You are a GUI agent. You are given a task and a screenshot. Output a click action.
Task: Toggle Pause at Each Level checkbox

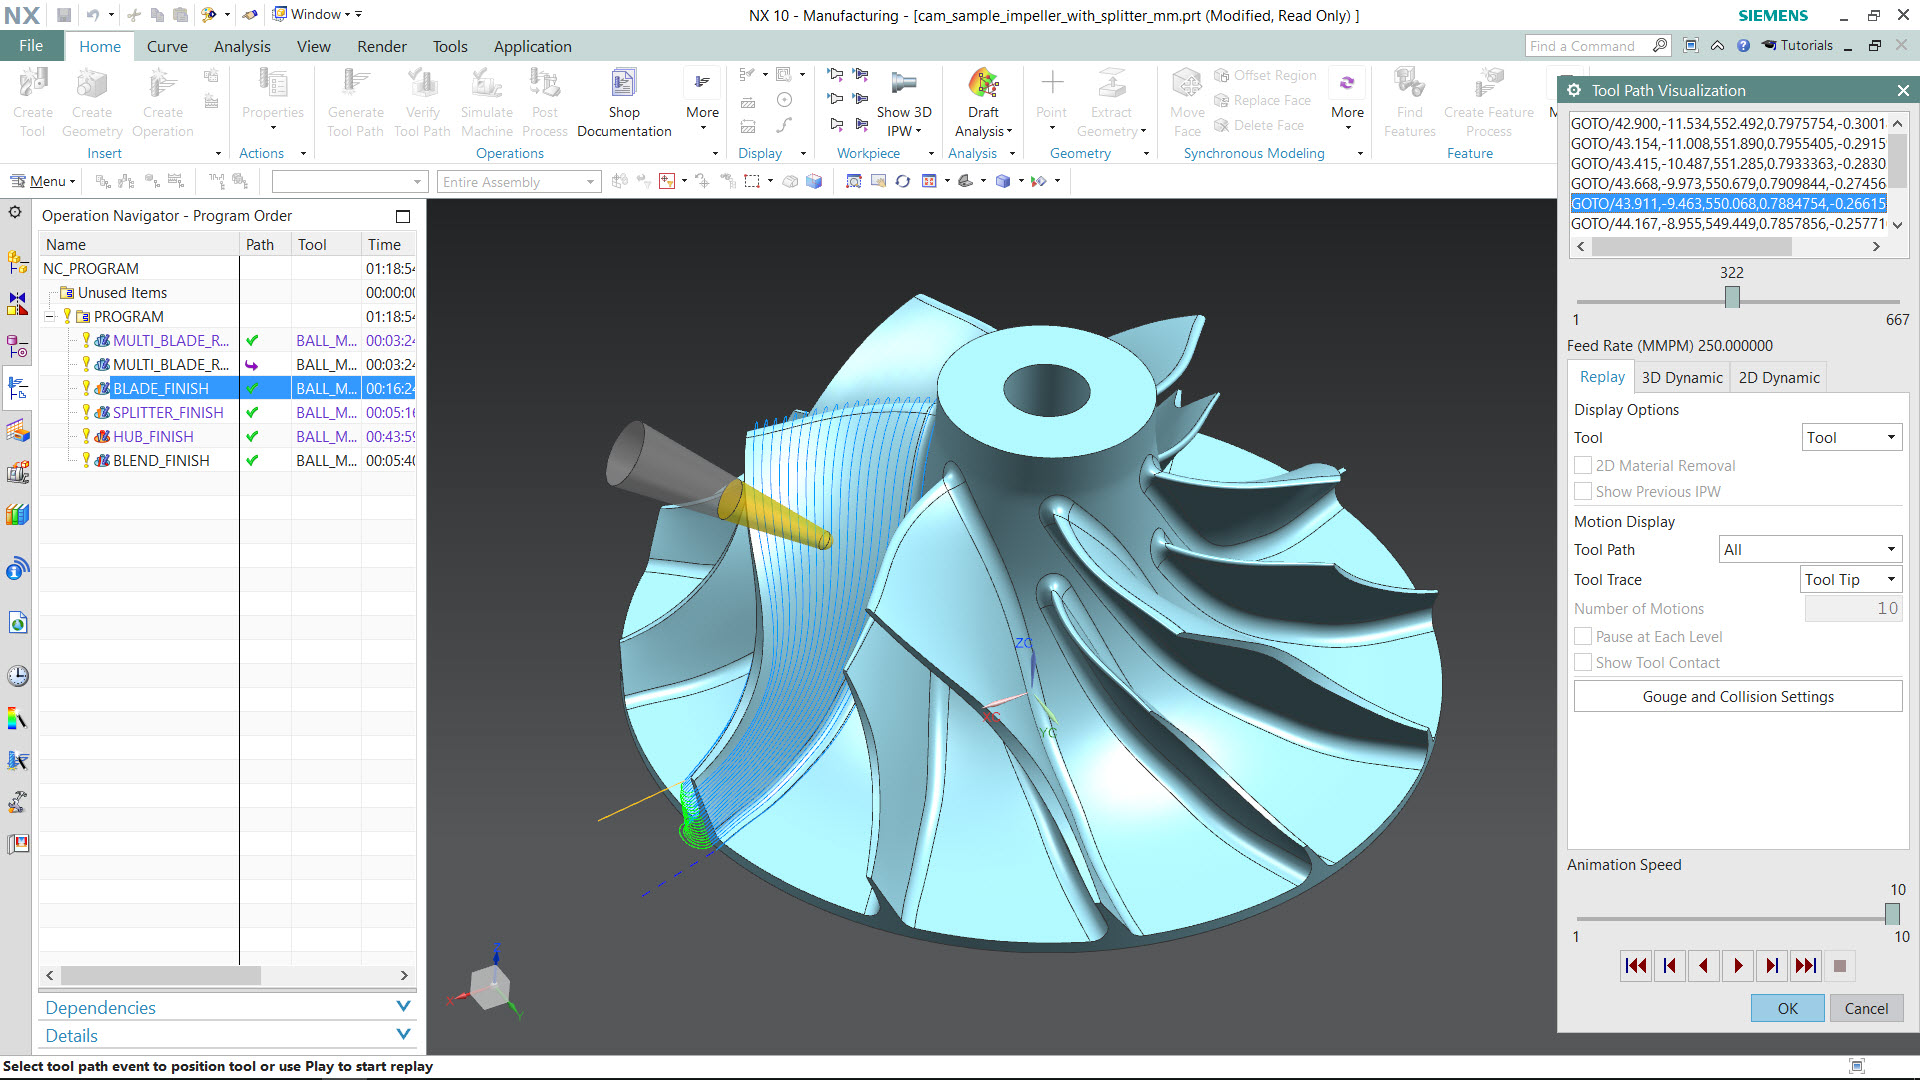point(1583,636)
